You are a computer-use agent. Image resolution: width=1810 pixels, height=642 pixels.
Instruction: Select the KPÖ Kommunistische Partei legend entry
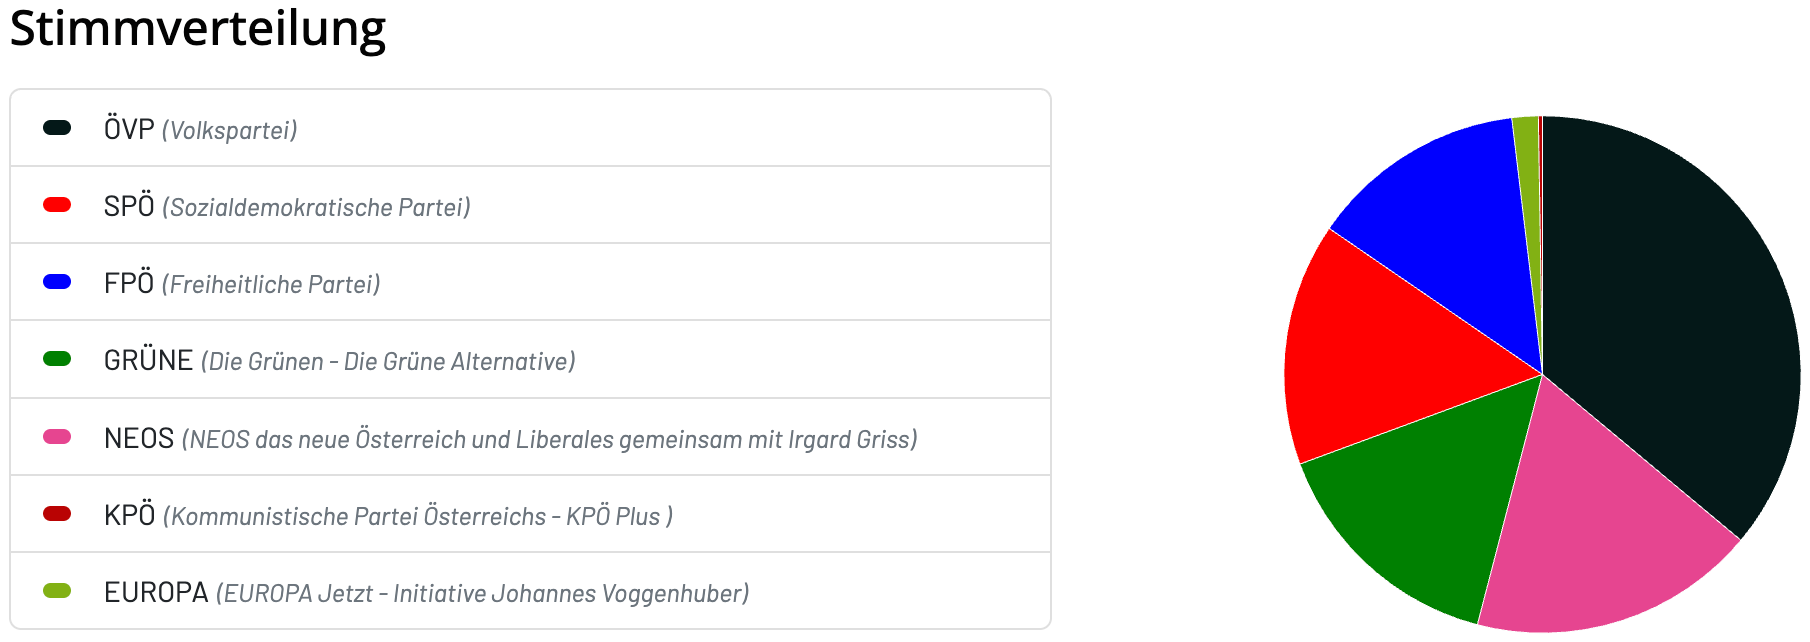pyautogui.click(x=530, y=514)
